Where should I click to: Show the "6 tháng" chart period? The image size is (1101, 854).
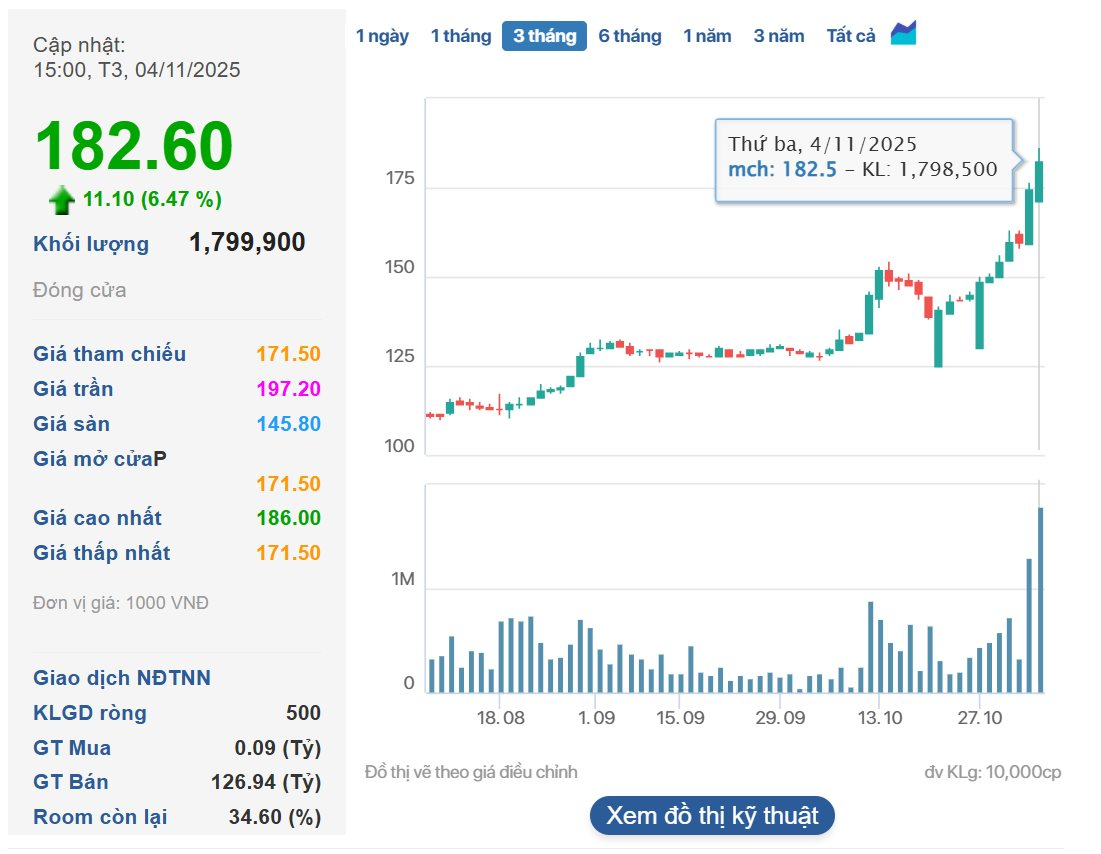coord(630,36)
